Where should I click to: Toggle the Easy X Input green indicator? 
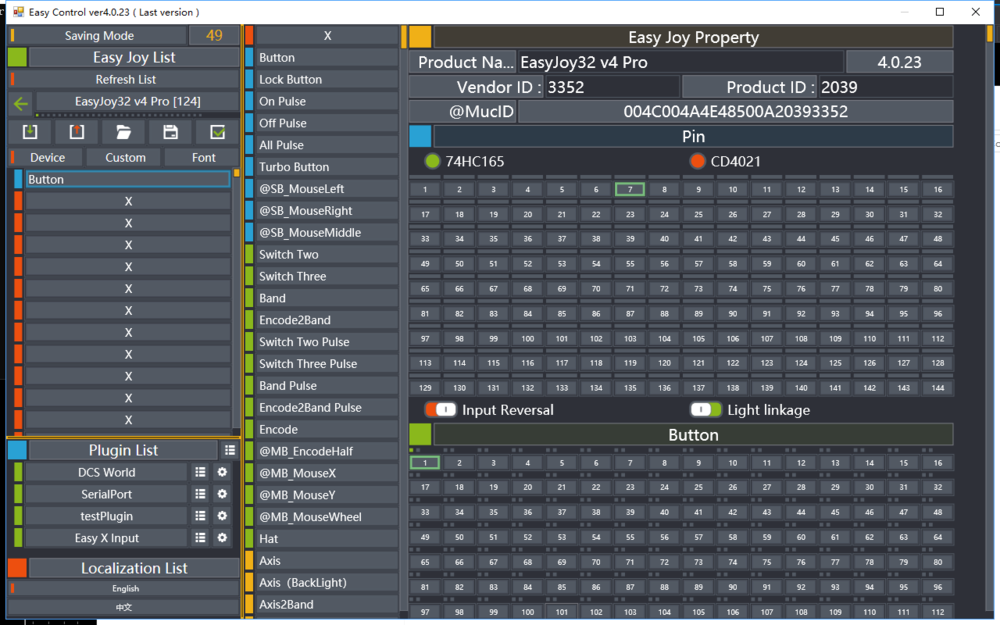pyautogui.click(x=18, y=538)
